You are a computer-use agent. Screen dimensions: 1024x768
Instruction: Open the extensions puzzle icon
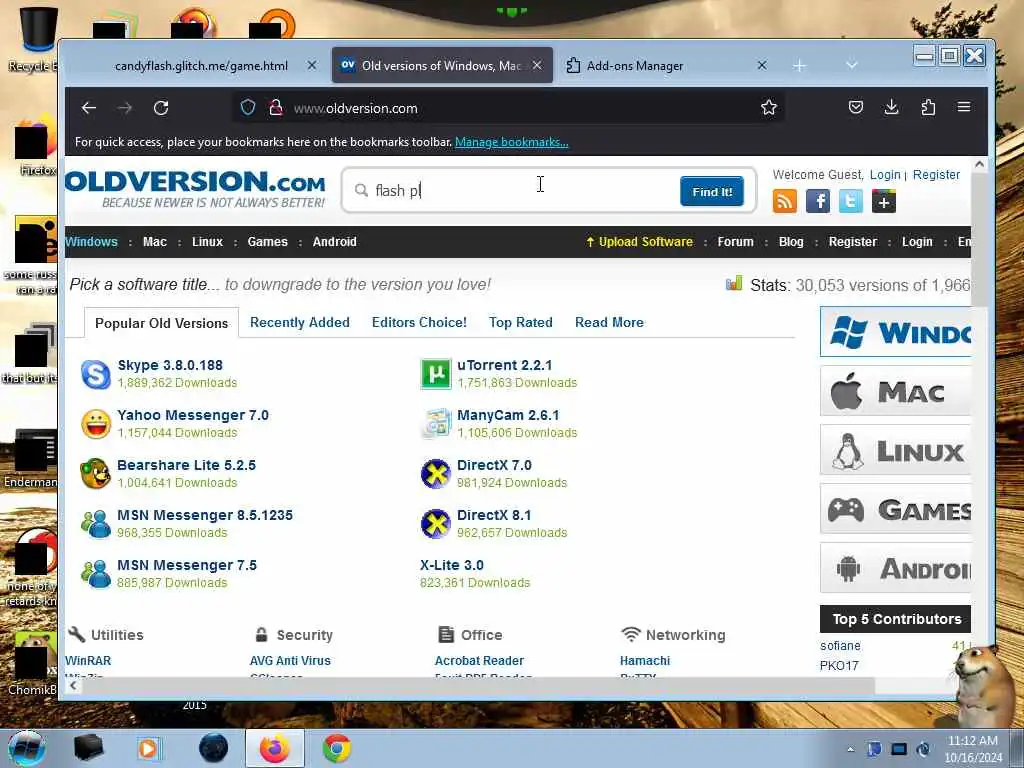[x=928, y=107]
